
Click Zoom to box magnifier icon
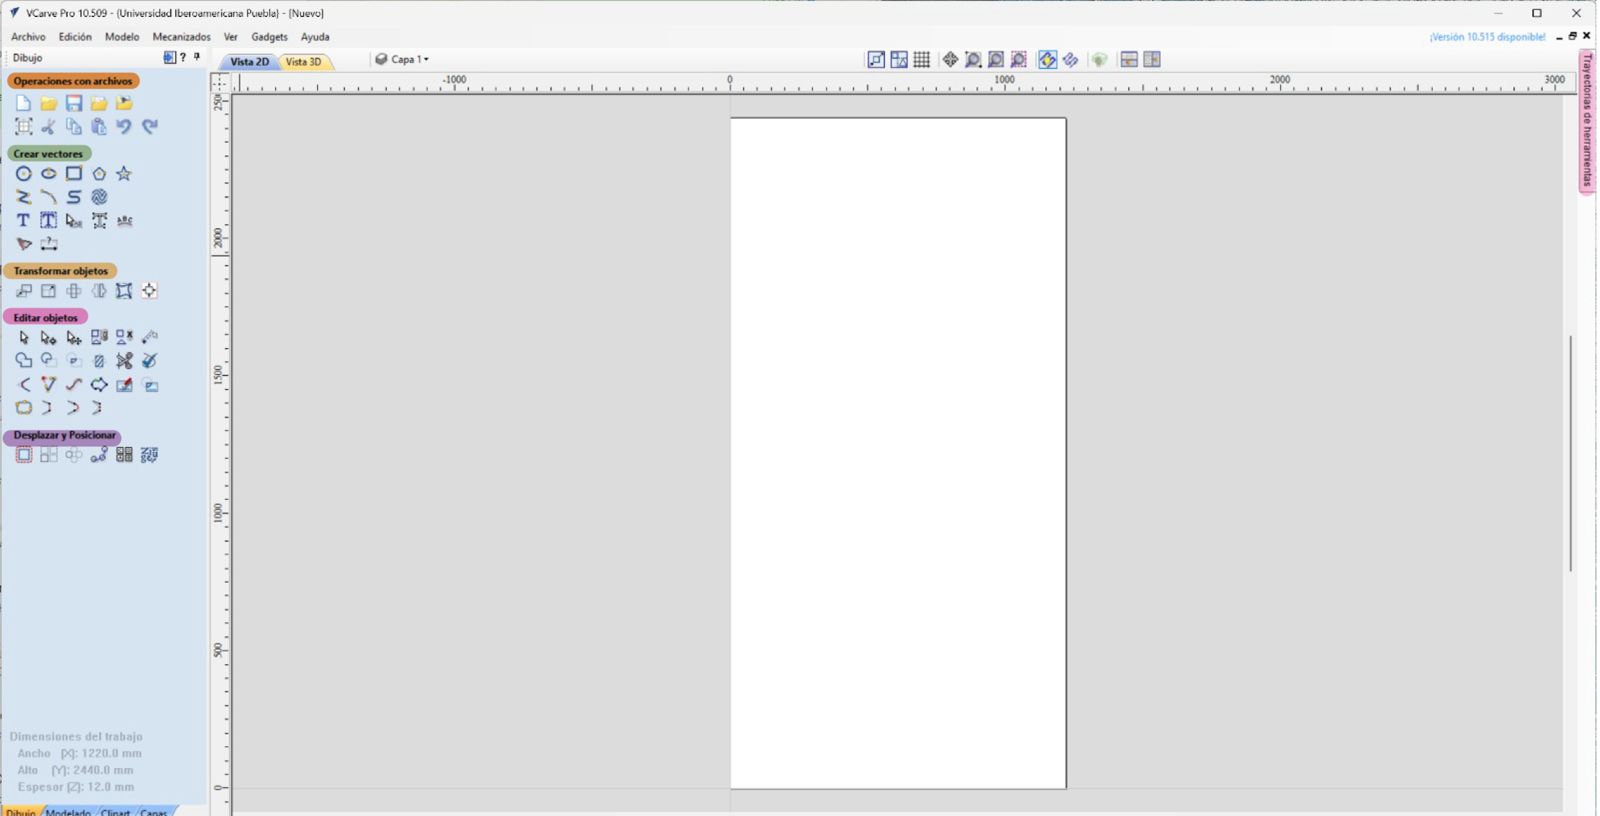(973, 60)
